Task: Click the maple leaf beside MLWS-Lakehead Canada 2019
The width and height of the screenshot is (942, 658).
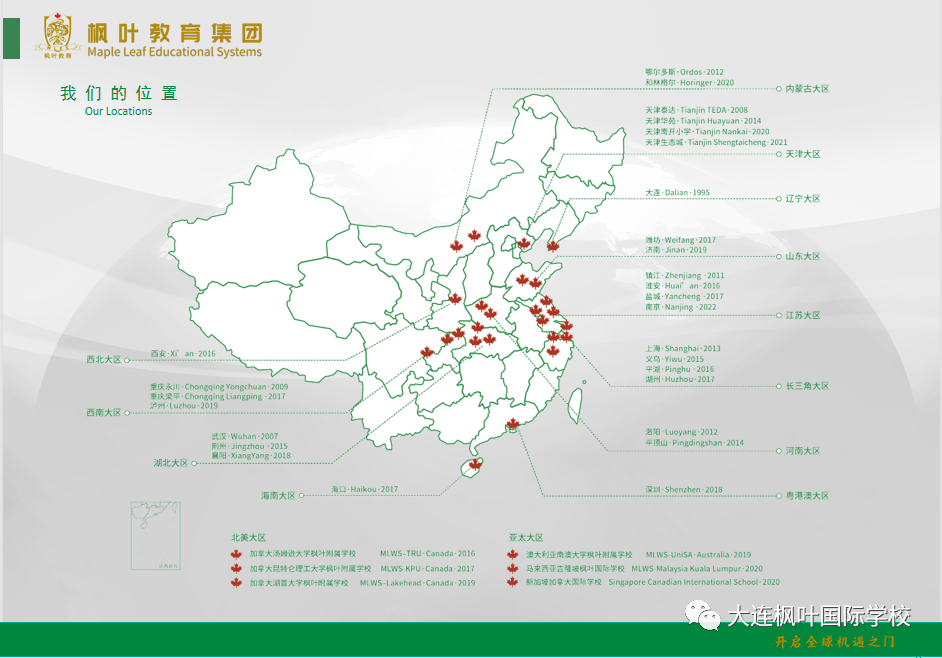Action: click(x=237, y=582)
